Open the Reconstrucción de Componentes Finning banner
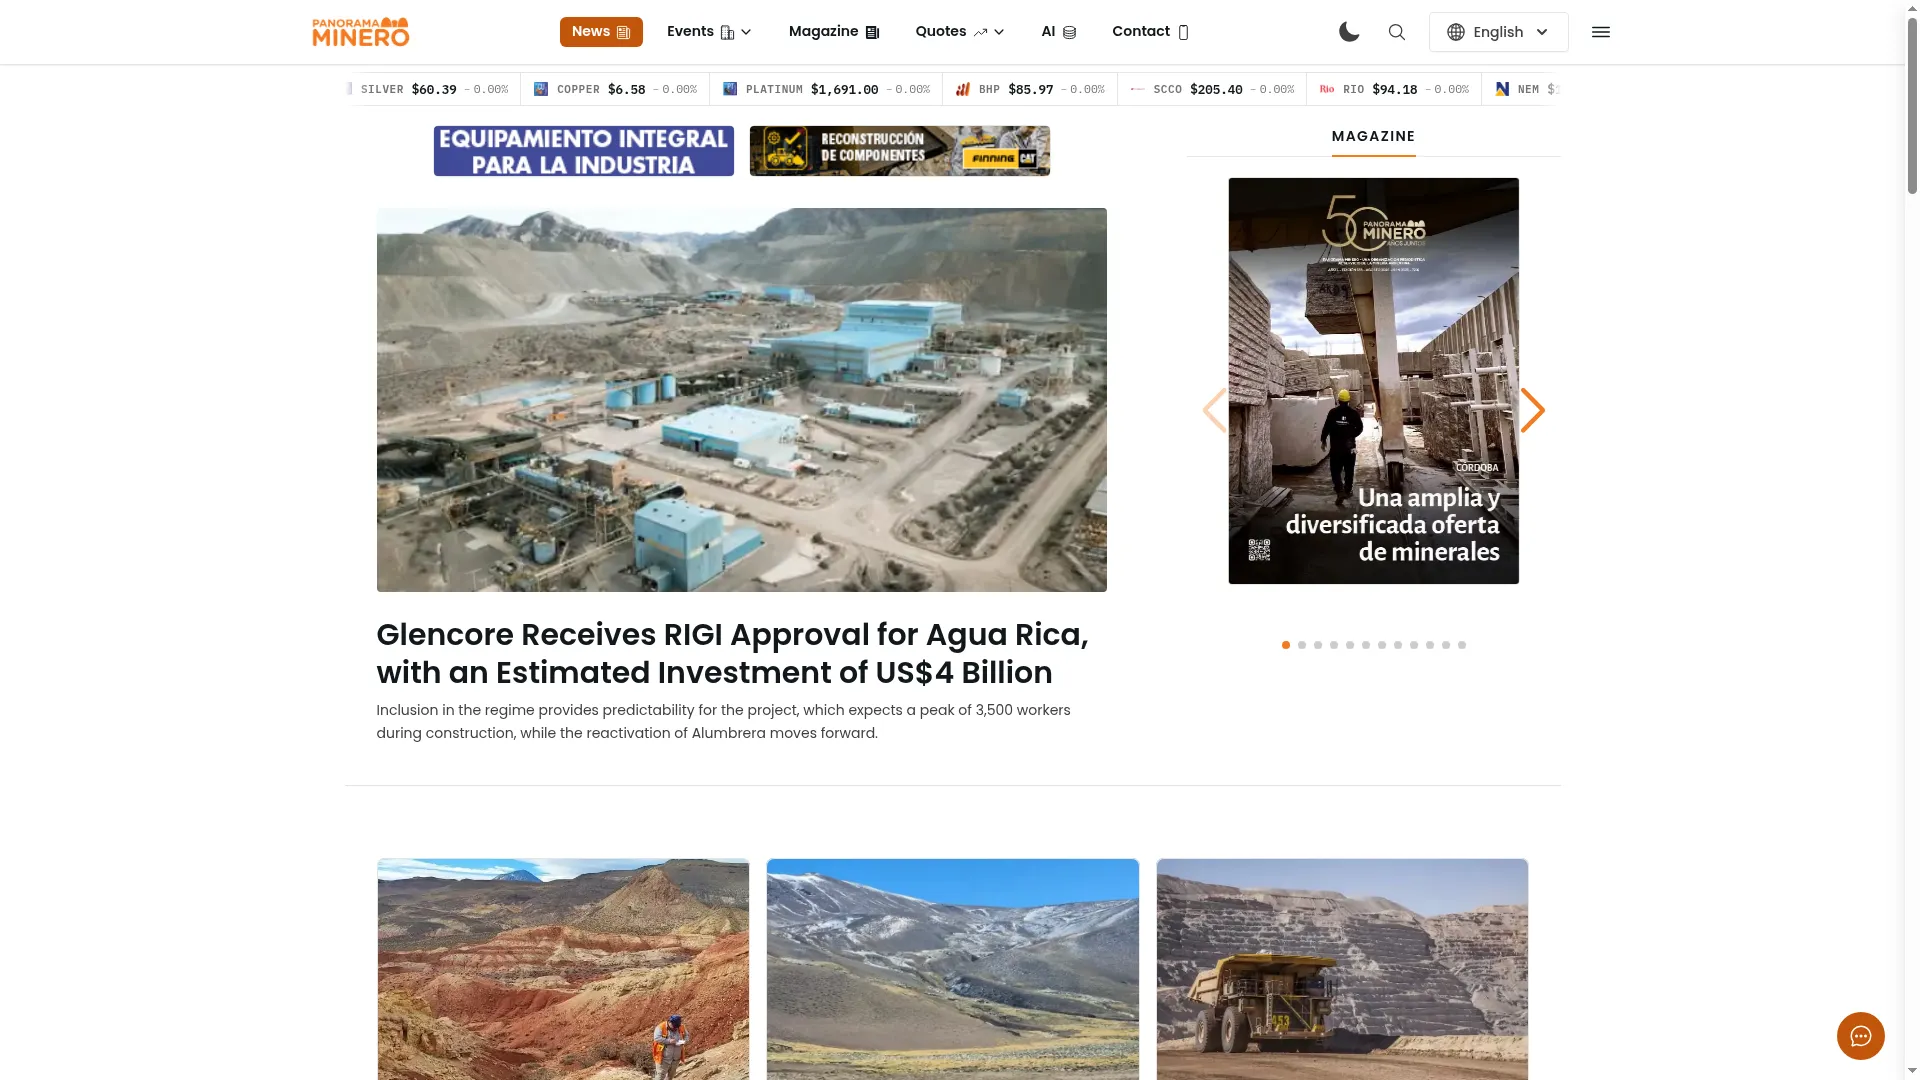Image resolution: width=1920 pixels, height=1080 pixels. (899, 151)
